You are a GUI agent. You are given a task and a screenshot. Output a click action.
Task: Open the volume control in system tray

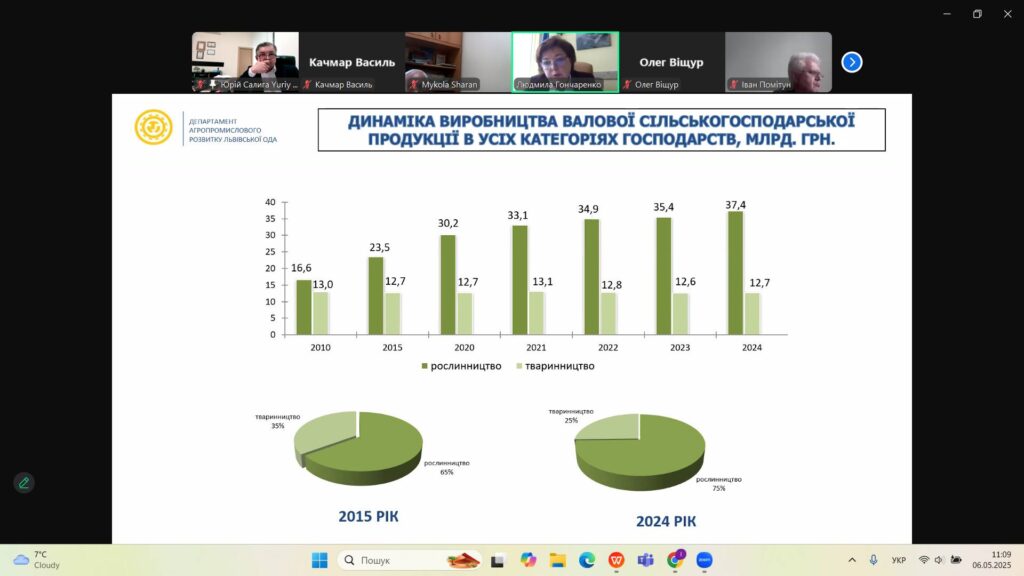click(x=940, y=560)
